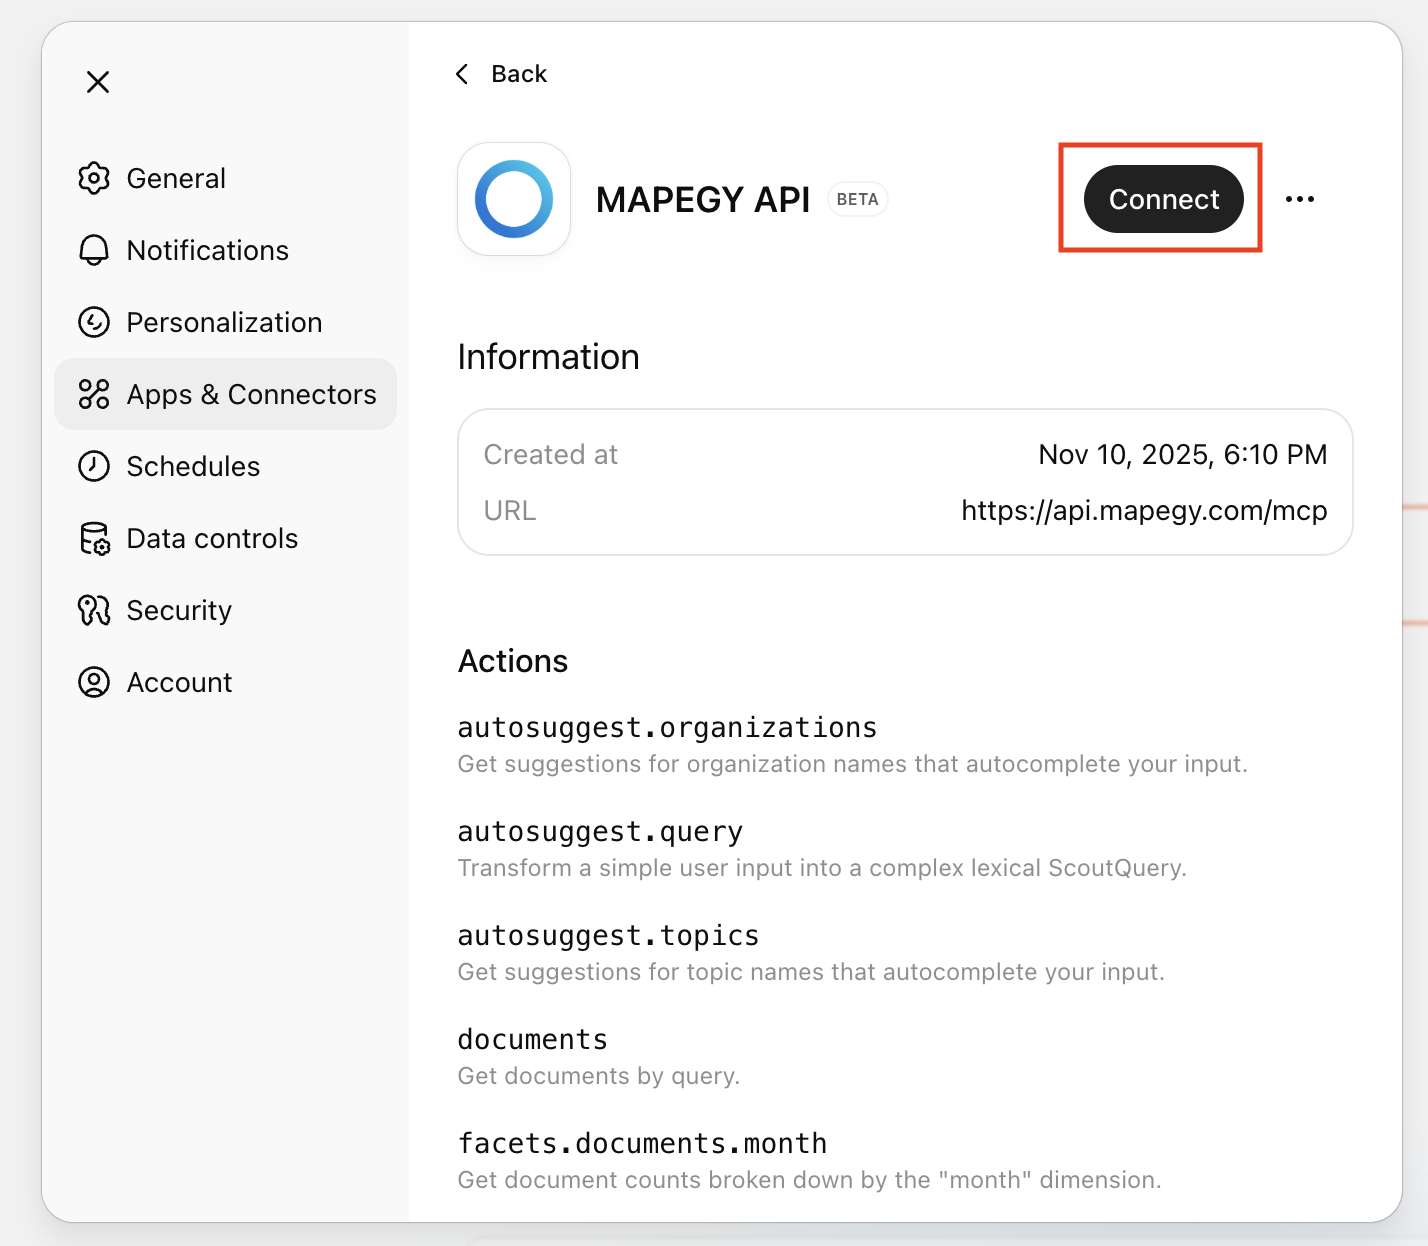Click the MAPEGY API ring logo

pos(514,199)
